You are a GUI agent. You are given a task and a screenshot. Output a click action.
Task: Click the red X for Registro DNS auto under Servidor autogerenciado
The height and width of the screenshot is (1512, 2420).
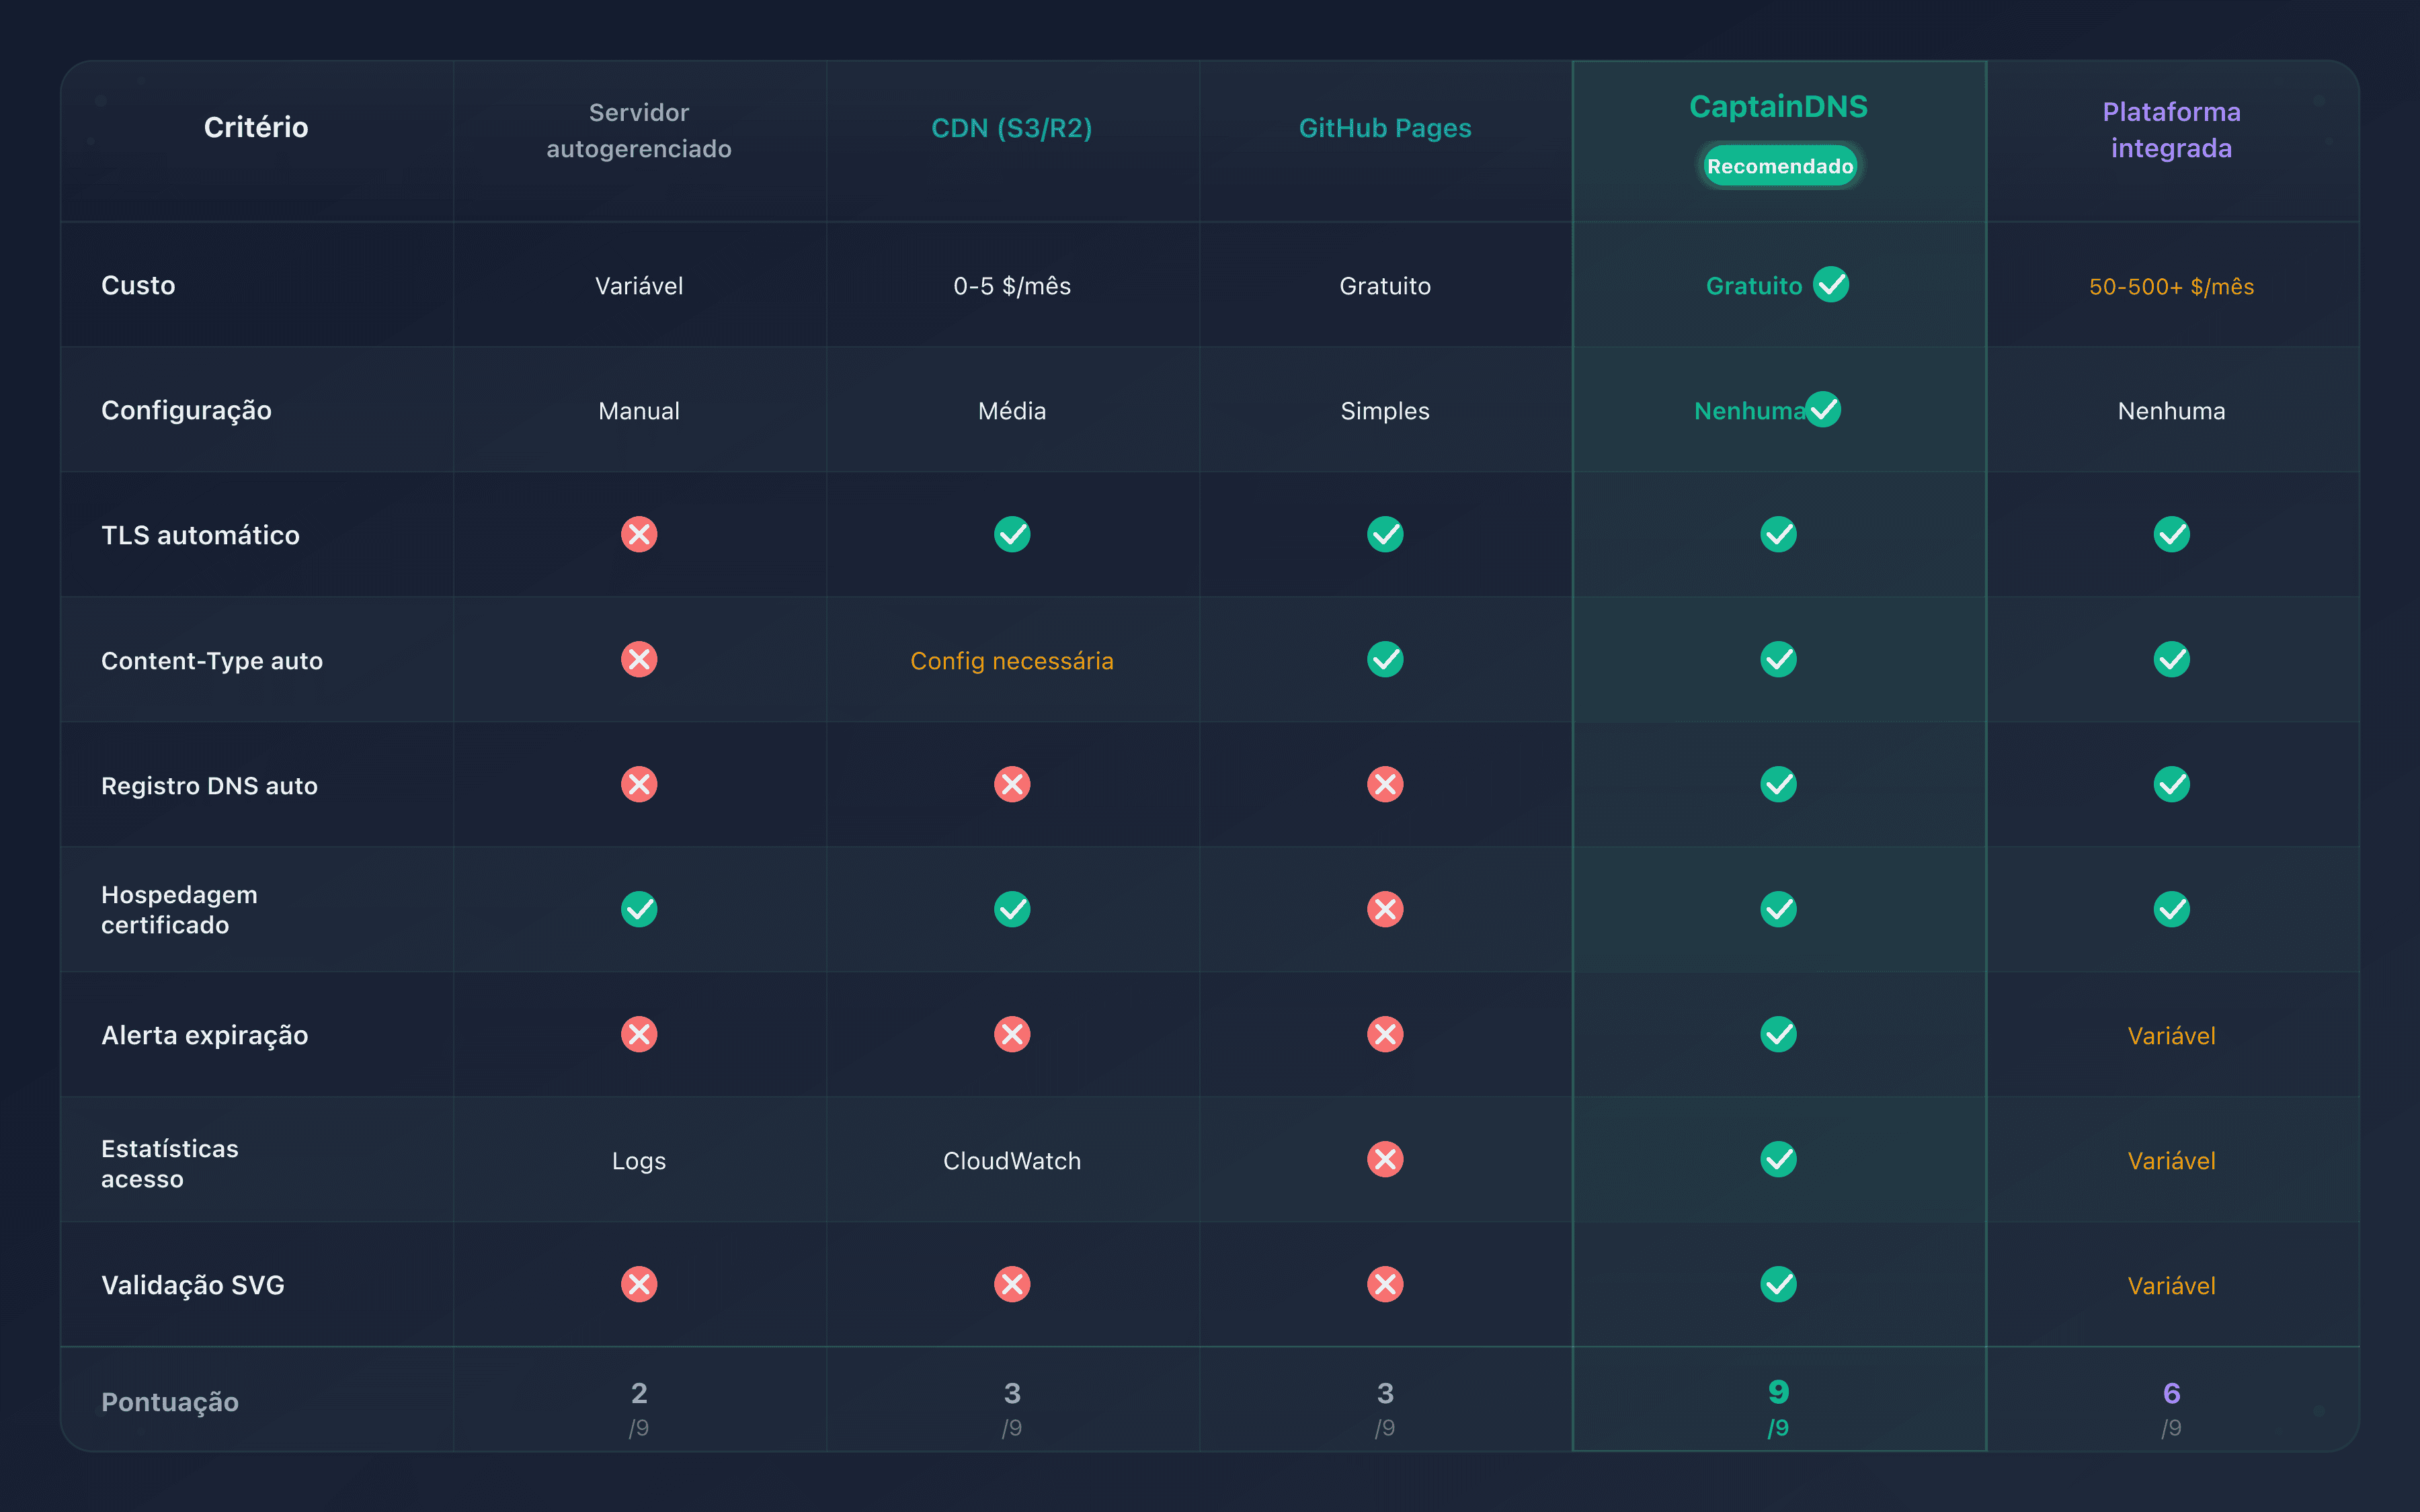tap(639, 784)
